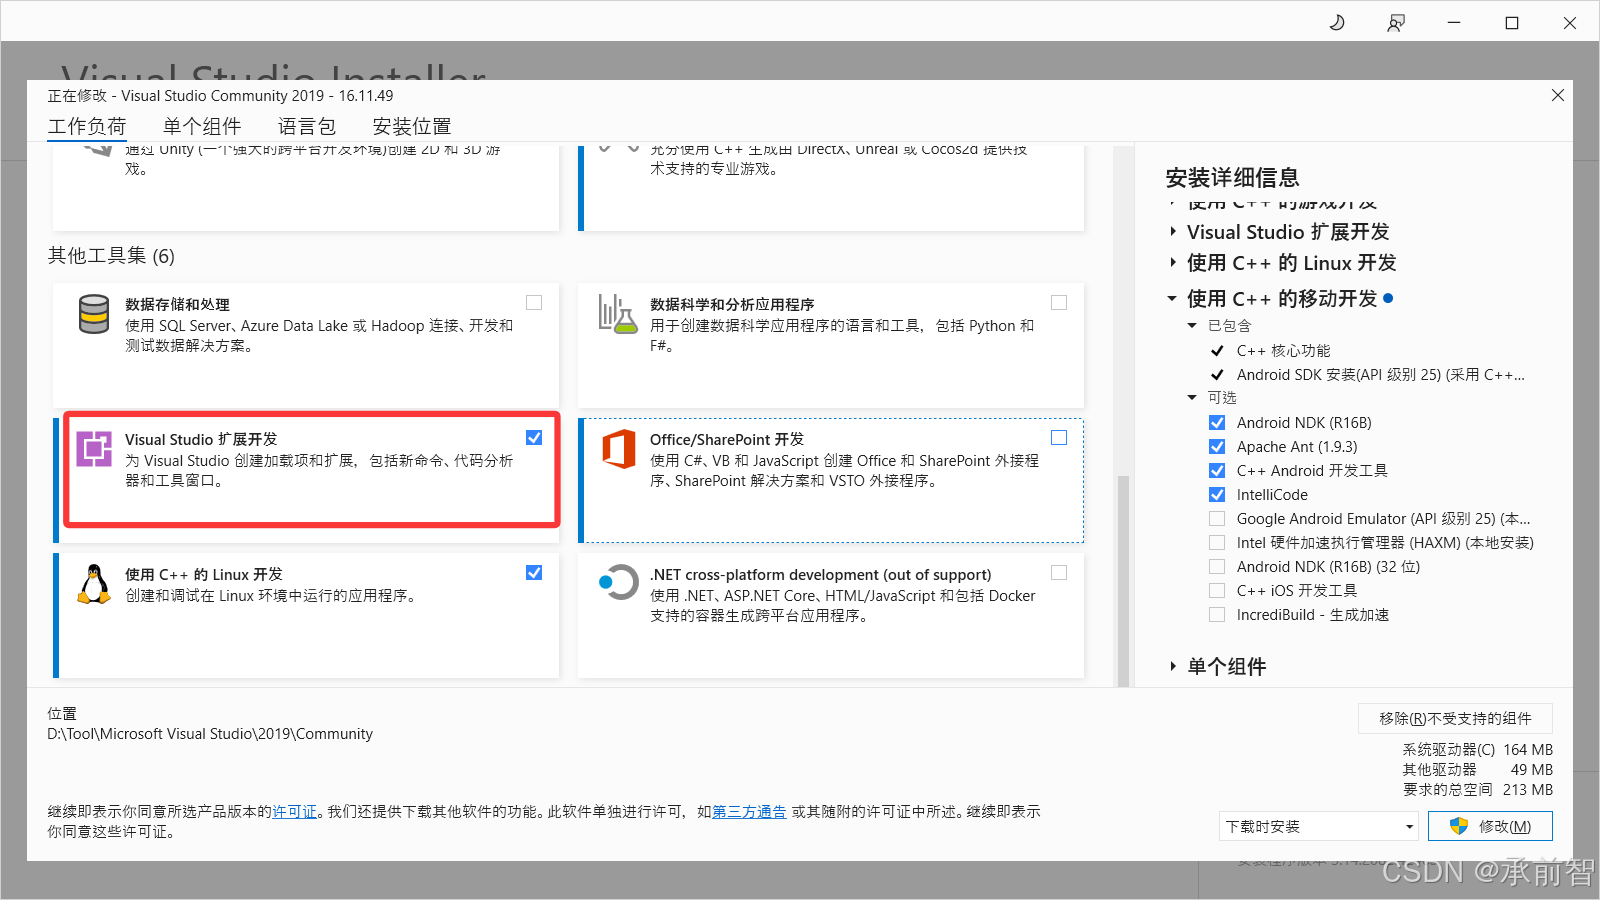The image size is (1600, 900).
Task: Check the IncrediBuild build acceleration option
Action: pos(1217,614)
